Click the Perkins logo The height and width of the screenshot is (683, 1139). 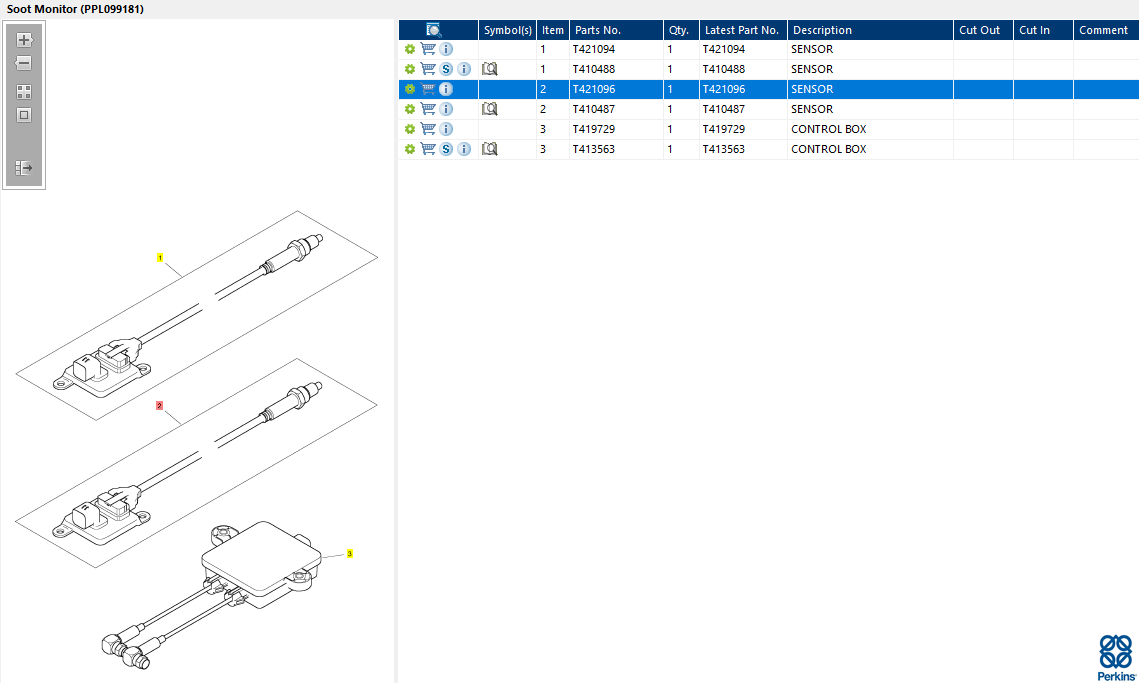[x=1116, y=658]
